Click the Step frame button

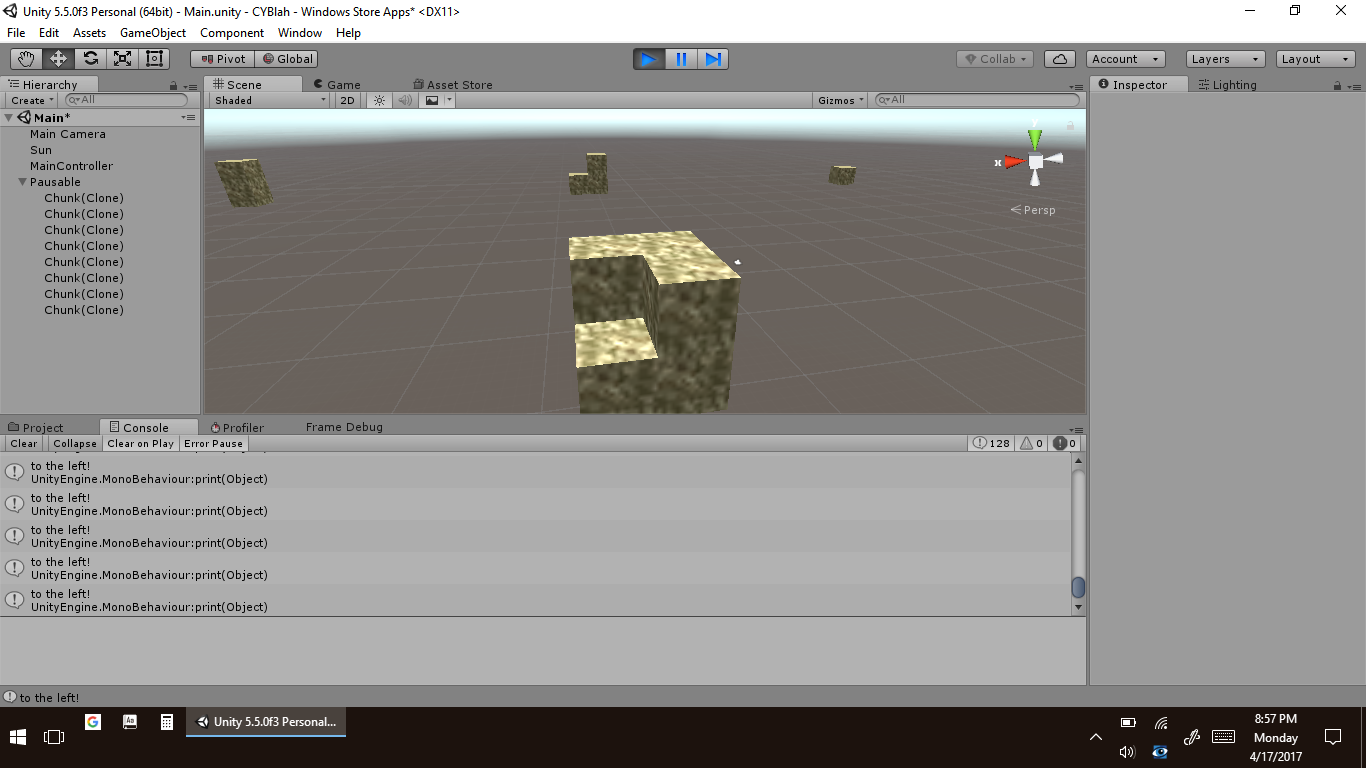(713, 59)
